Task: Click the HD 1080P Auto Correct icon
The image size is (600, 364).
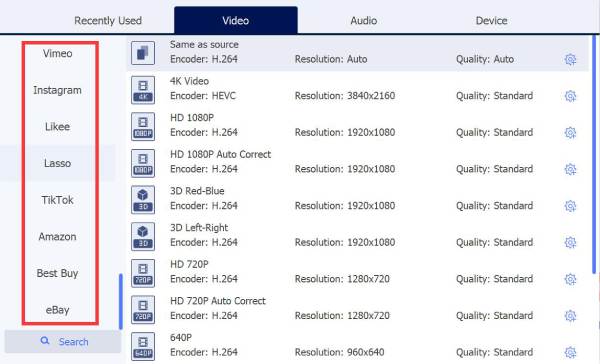Action: (x=143, y=163)
